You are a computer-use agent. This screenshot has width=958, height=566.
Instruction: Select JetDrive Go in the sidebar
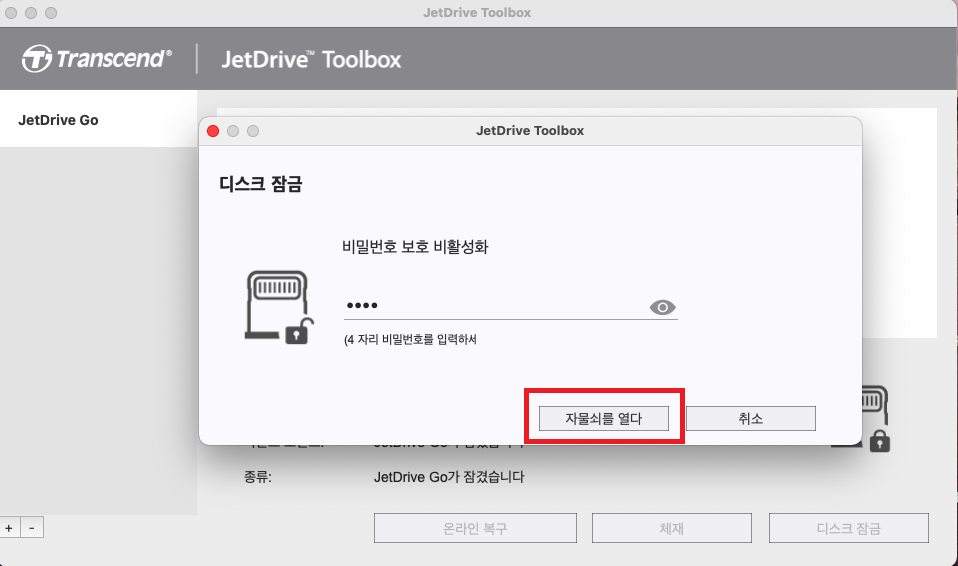pos(98,120)
